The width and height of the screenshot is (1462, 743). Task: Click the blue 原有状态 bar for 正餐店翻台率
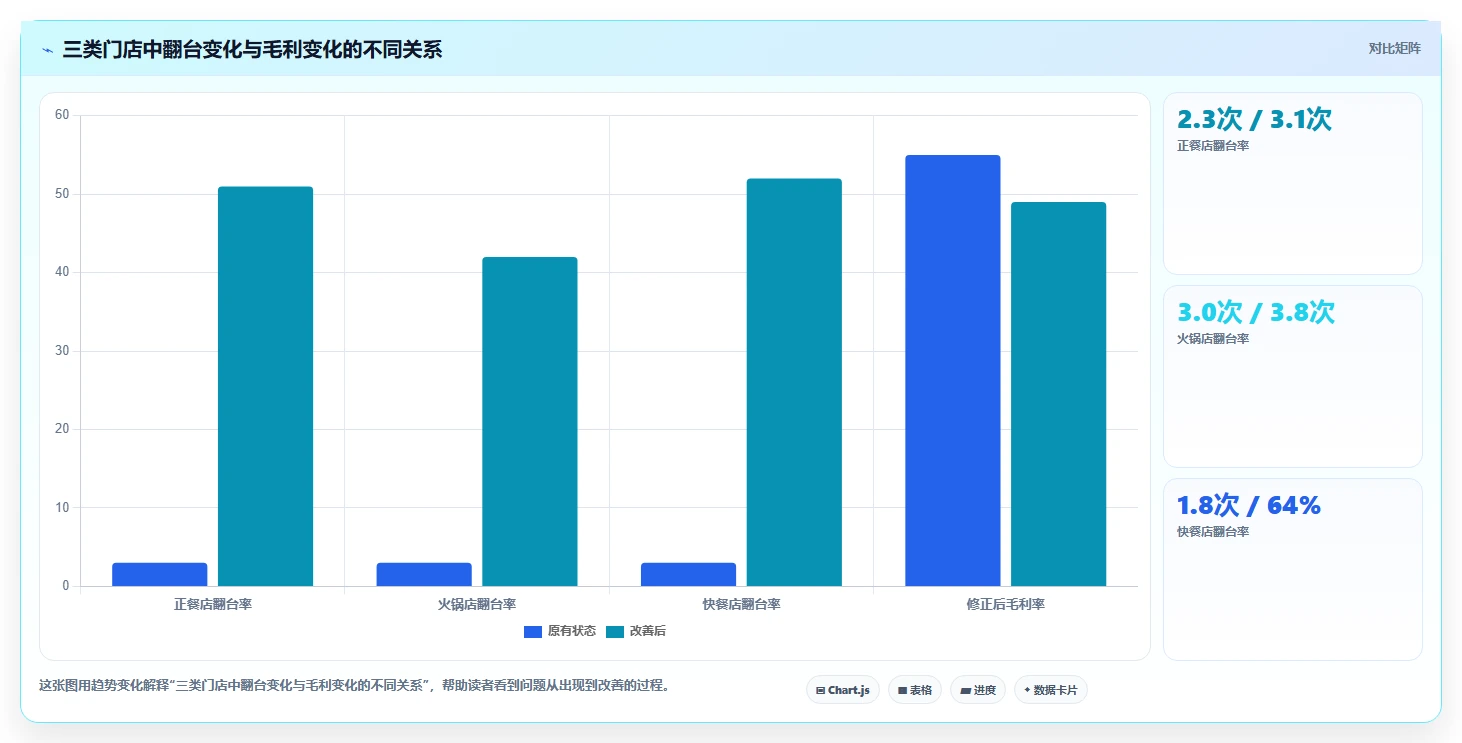(x=160, y=574)
